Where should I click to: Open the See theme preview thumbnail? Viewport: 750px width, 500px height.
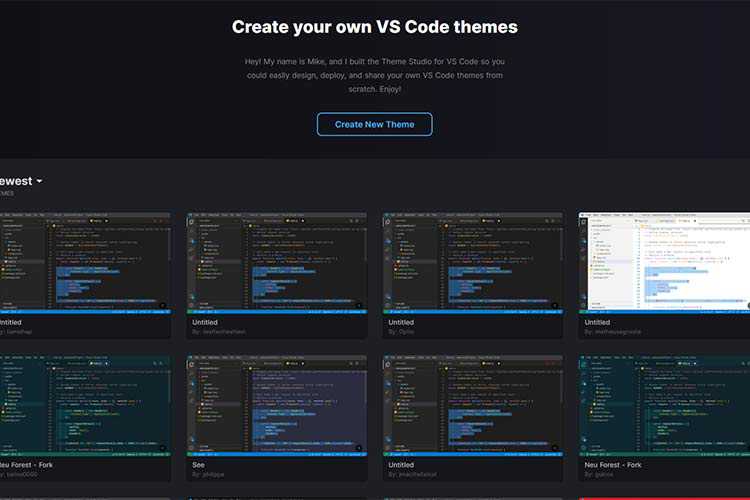coord(276,406)
